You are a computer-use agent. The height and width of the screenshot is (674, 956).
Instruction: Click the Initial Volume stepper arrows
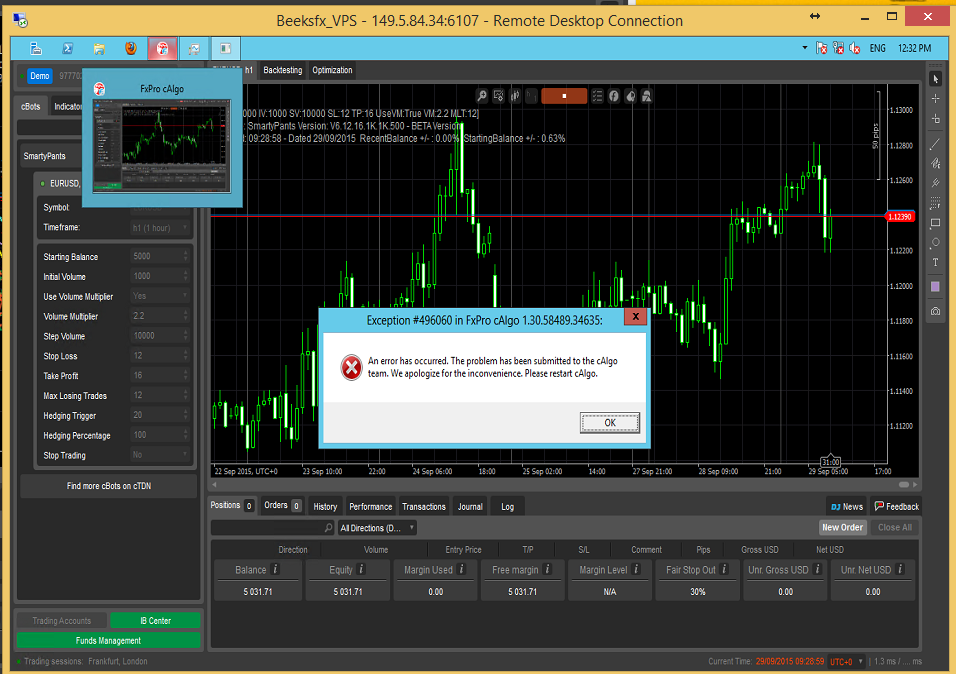pos(186,276)
